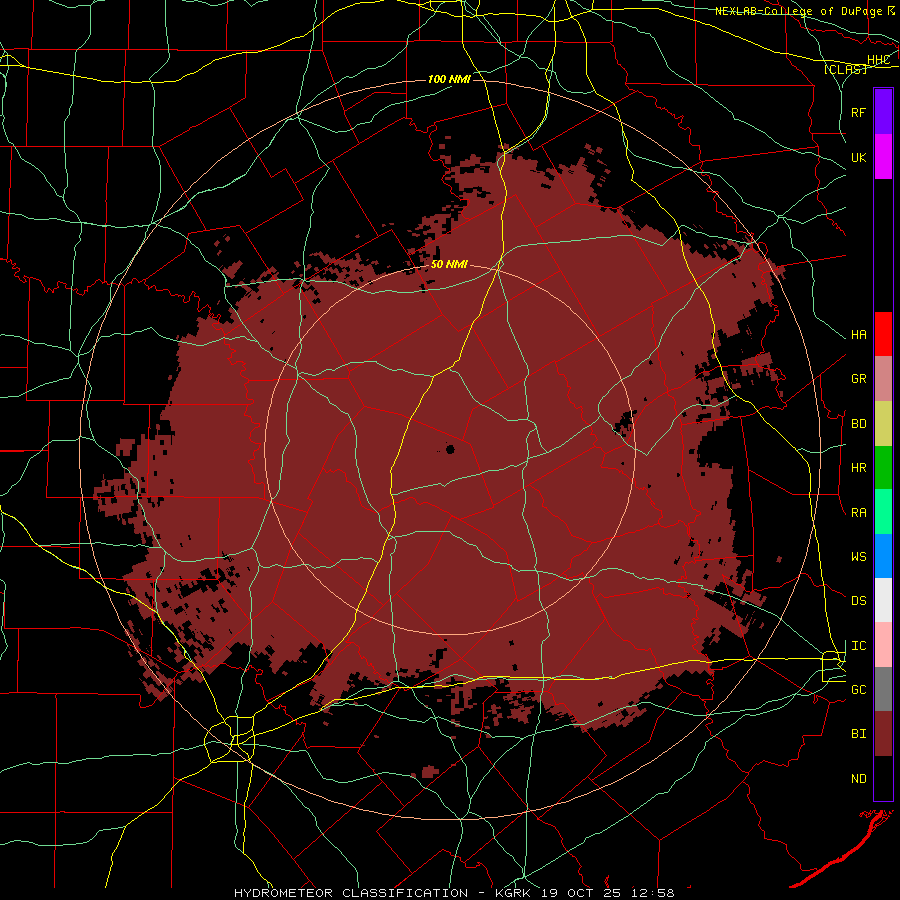900x900 pixels.
Task: Click the HR legend label
Action: tap(858, 468)
